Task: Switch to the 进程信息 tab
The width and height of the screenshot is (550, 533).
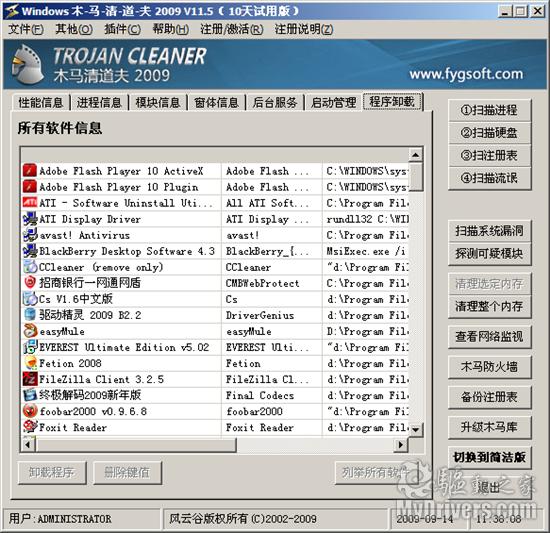Action: click(x=99, y=102)
